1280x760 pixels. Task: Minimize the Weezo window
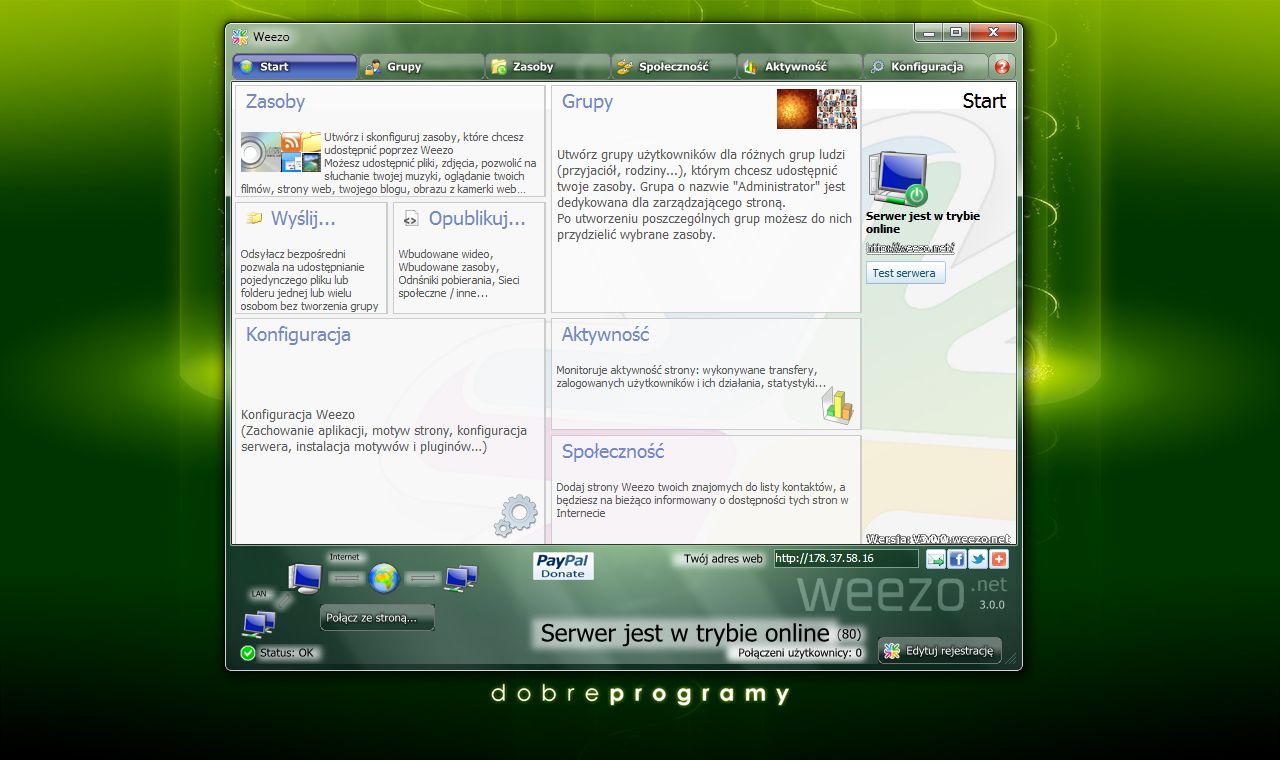tap(929, 33)
